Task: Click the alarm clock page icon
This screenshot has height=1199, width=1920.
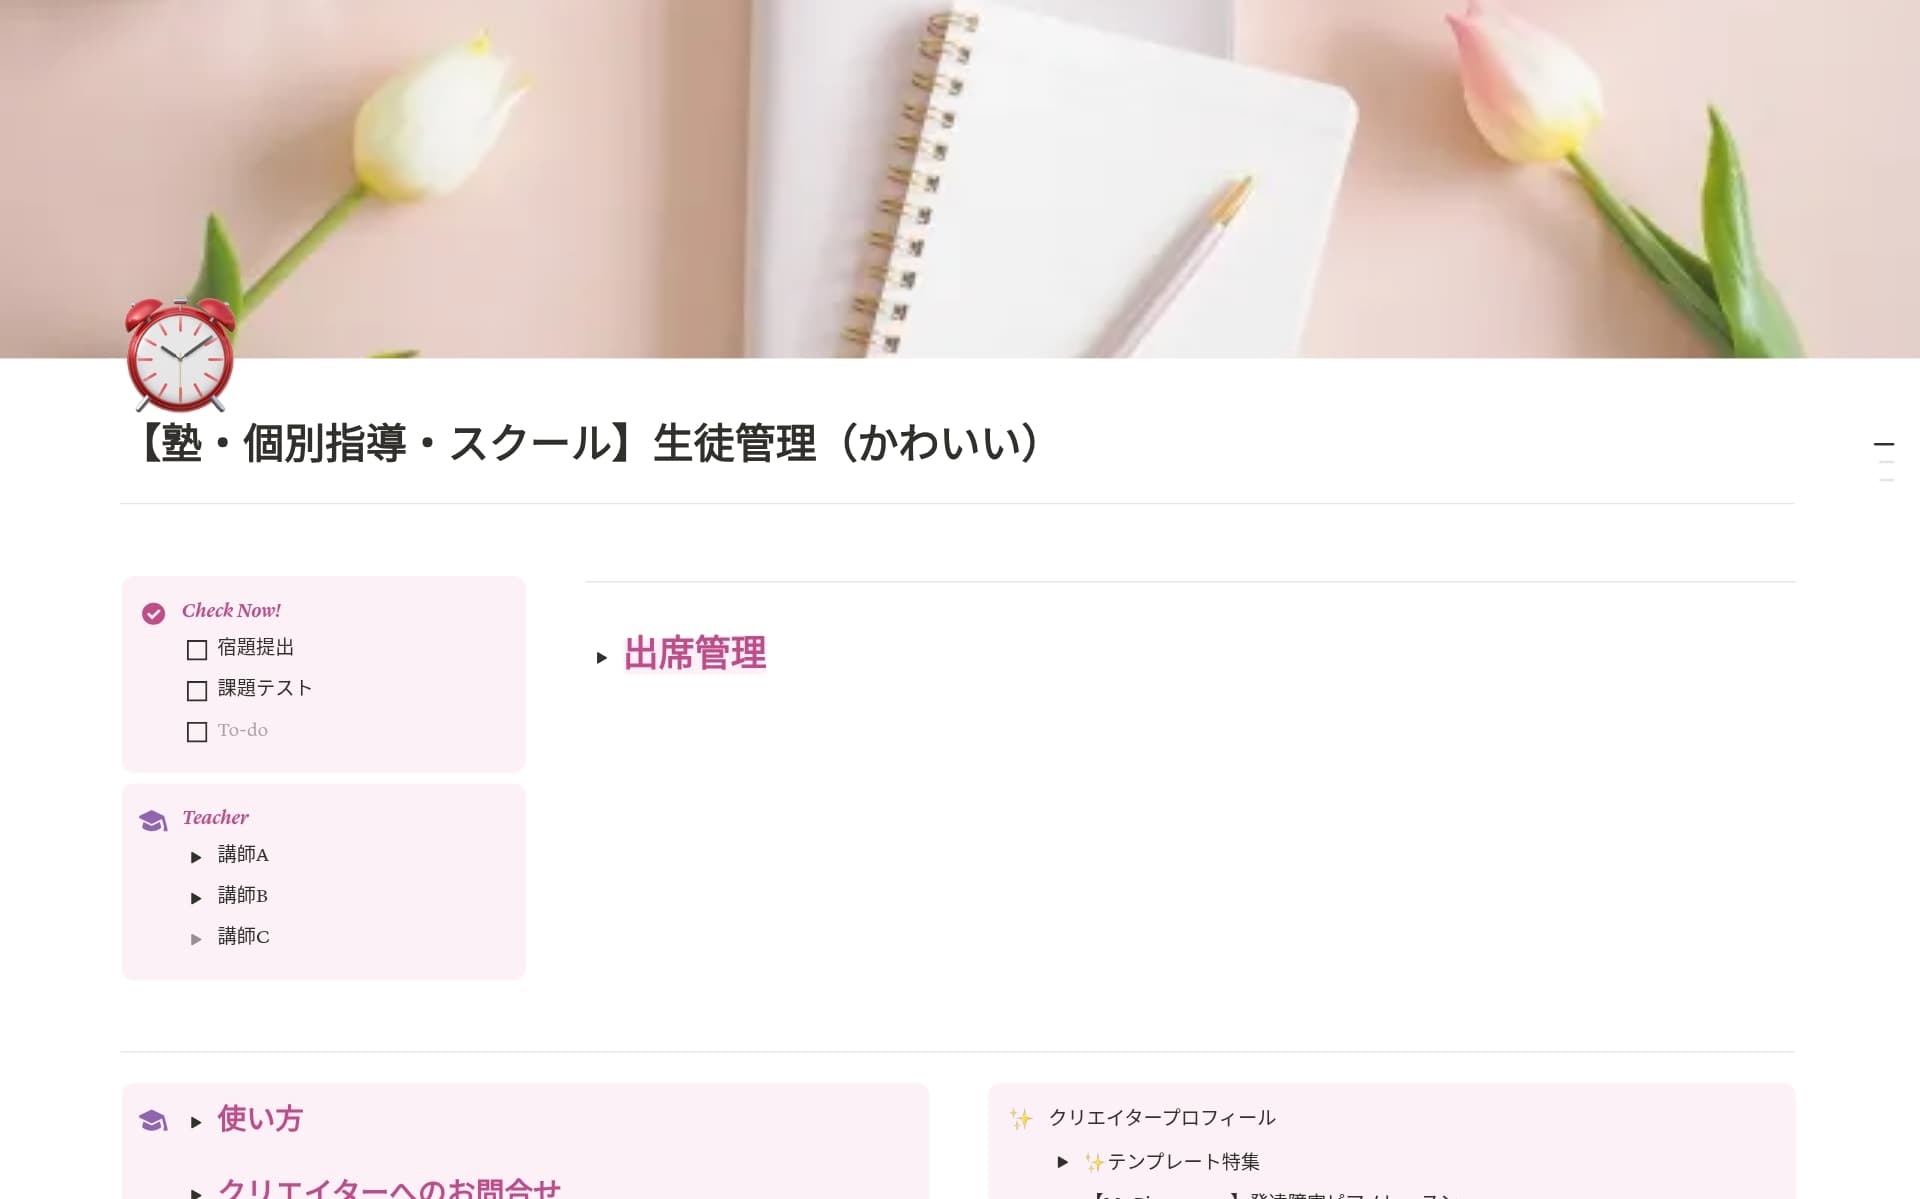Action: coord(180,355)
